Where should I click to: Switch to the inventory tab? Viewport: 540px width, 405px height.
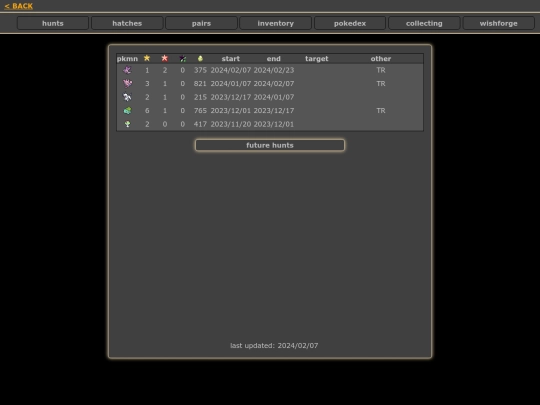pyautogui.click(x=276, y=23)
